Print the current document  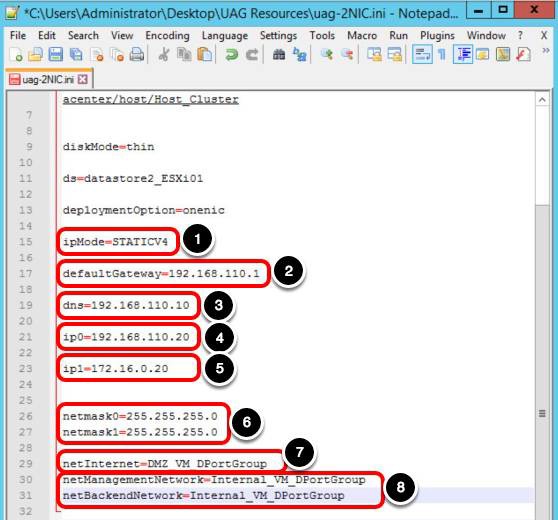click(137, 55)
